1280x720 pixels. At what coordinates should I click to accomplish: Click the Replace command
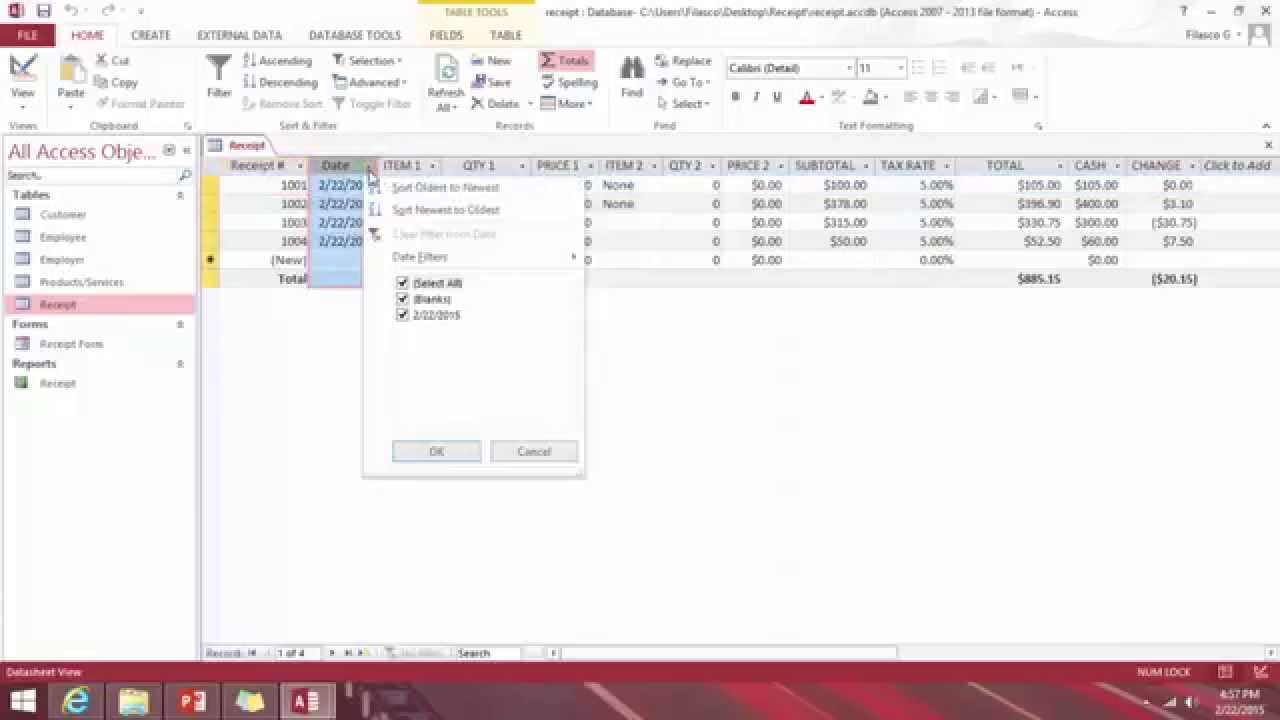click(x=684, y=61)
